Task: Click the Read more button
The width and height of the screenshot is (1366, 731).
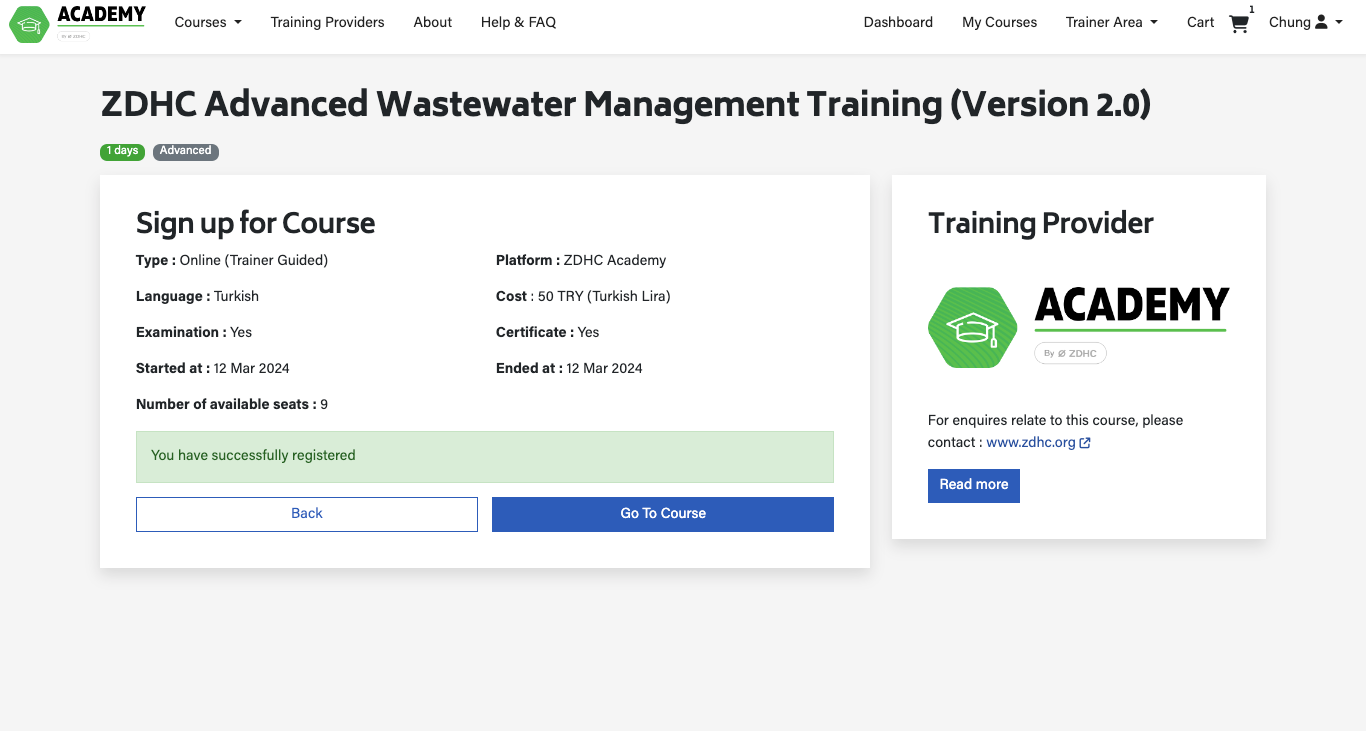Action: pos(974,485)
